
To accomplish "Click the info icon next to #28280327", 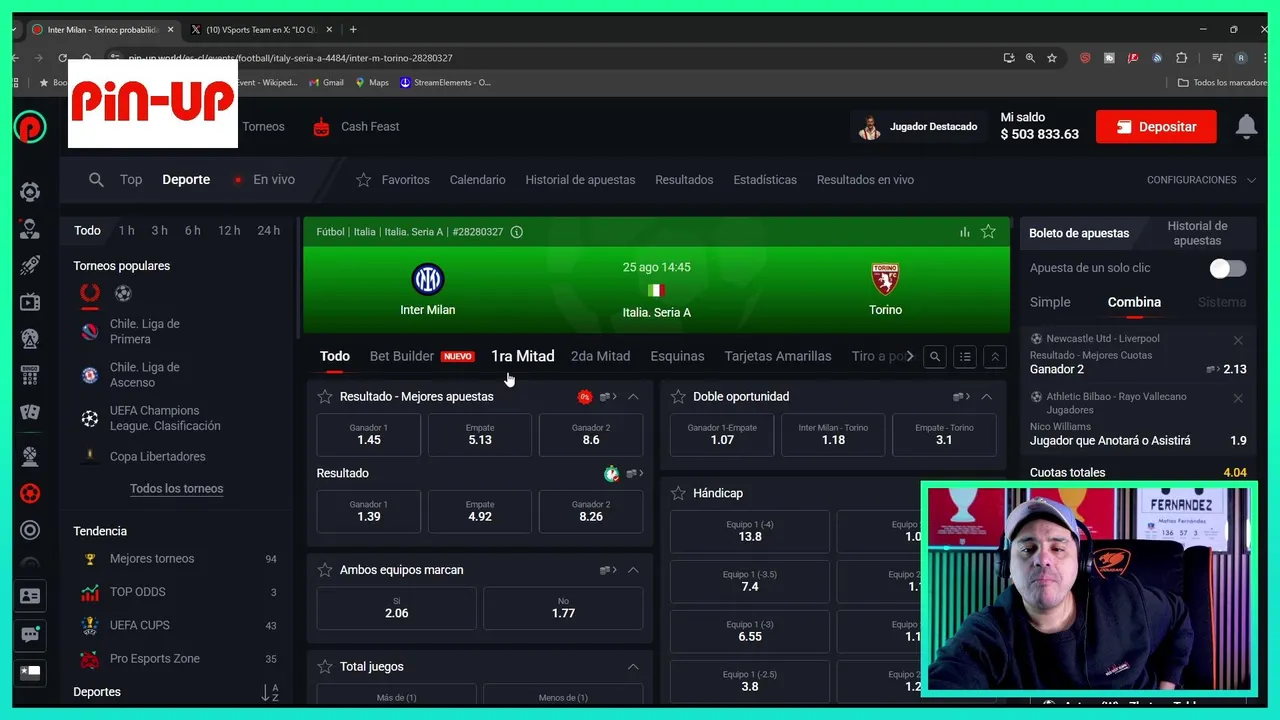I will pos(517,232).
